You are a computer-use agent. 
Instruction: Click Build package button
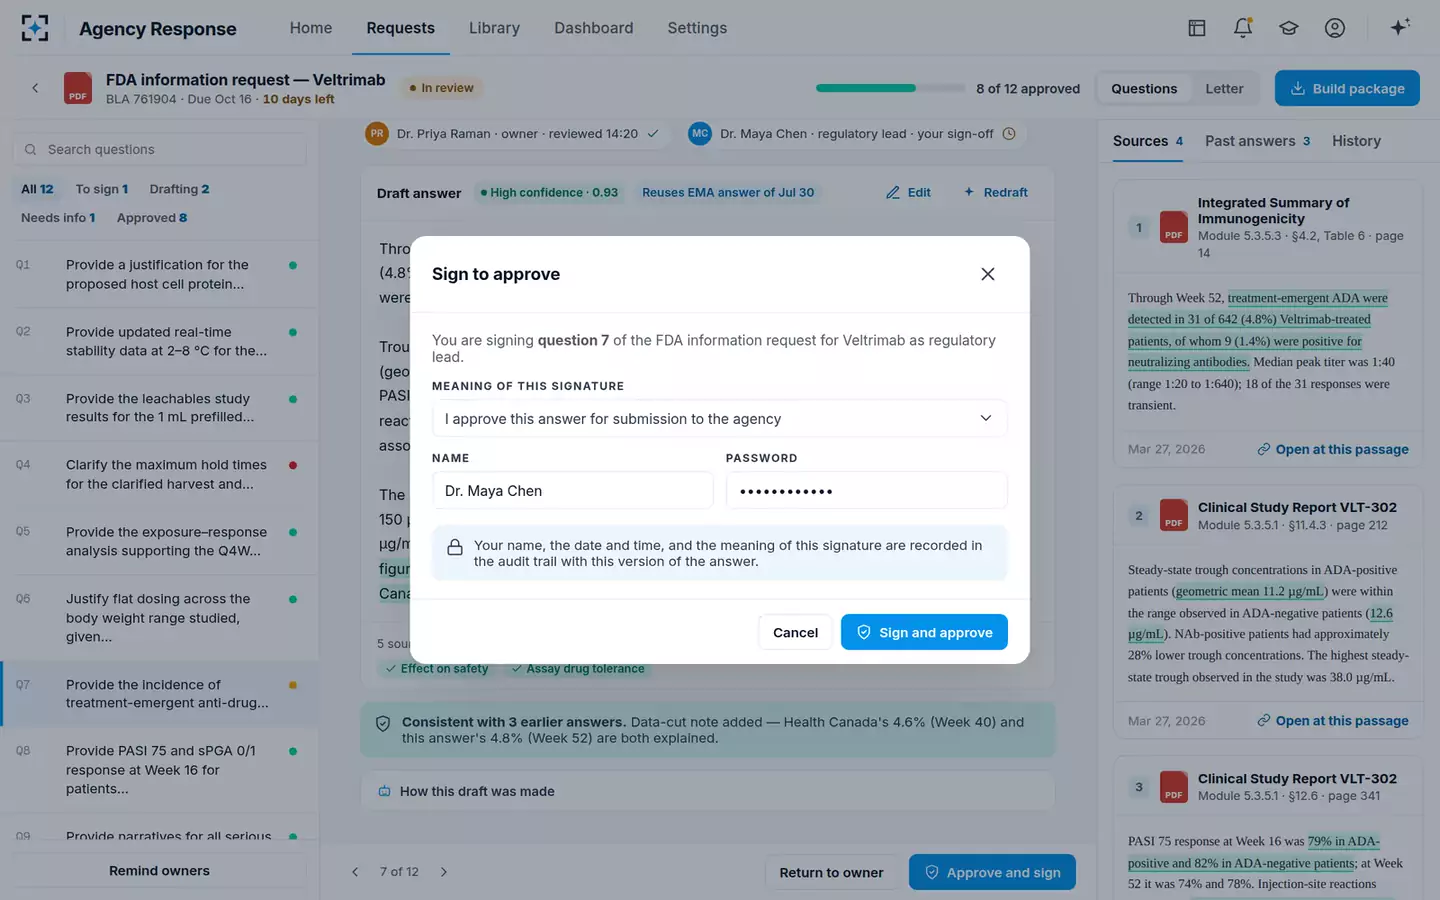1347,88
